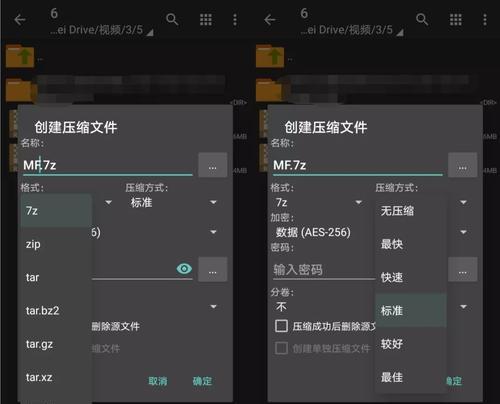Pick 快速 compression level

[411, 277]
